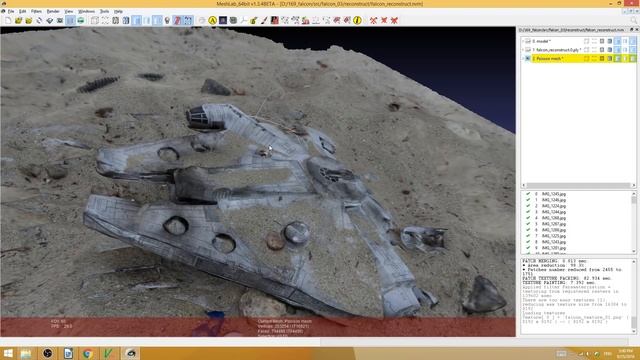Open the View menu
Image resolution: width=640 pixels, height=360 pixels.
point(69,11)
